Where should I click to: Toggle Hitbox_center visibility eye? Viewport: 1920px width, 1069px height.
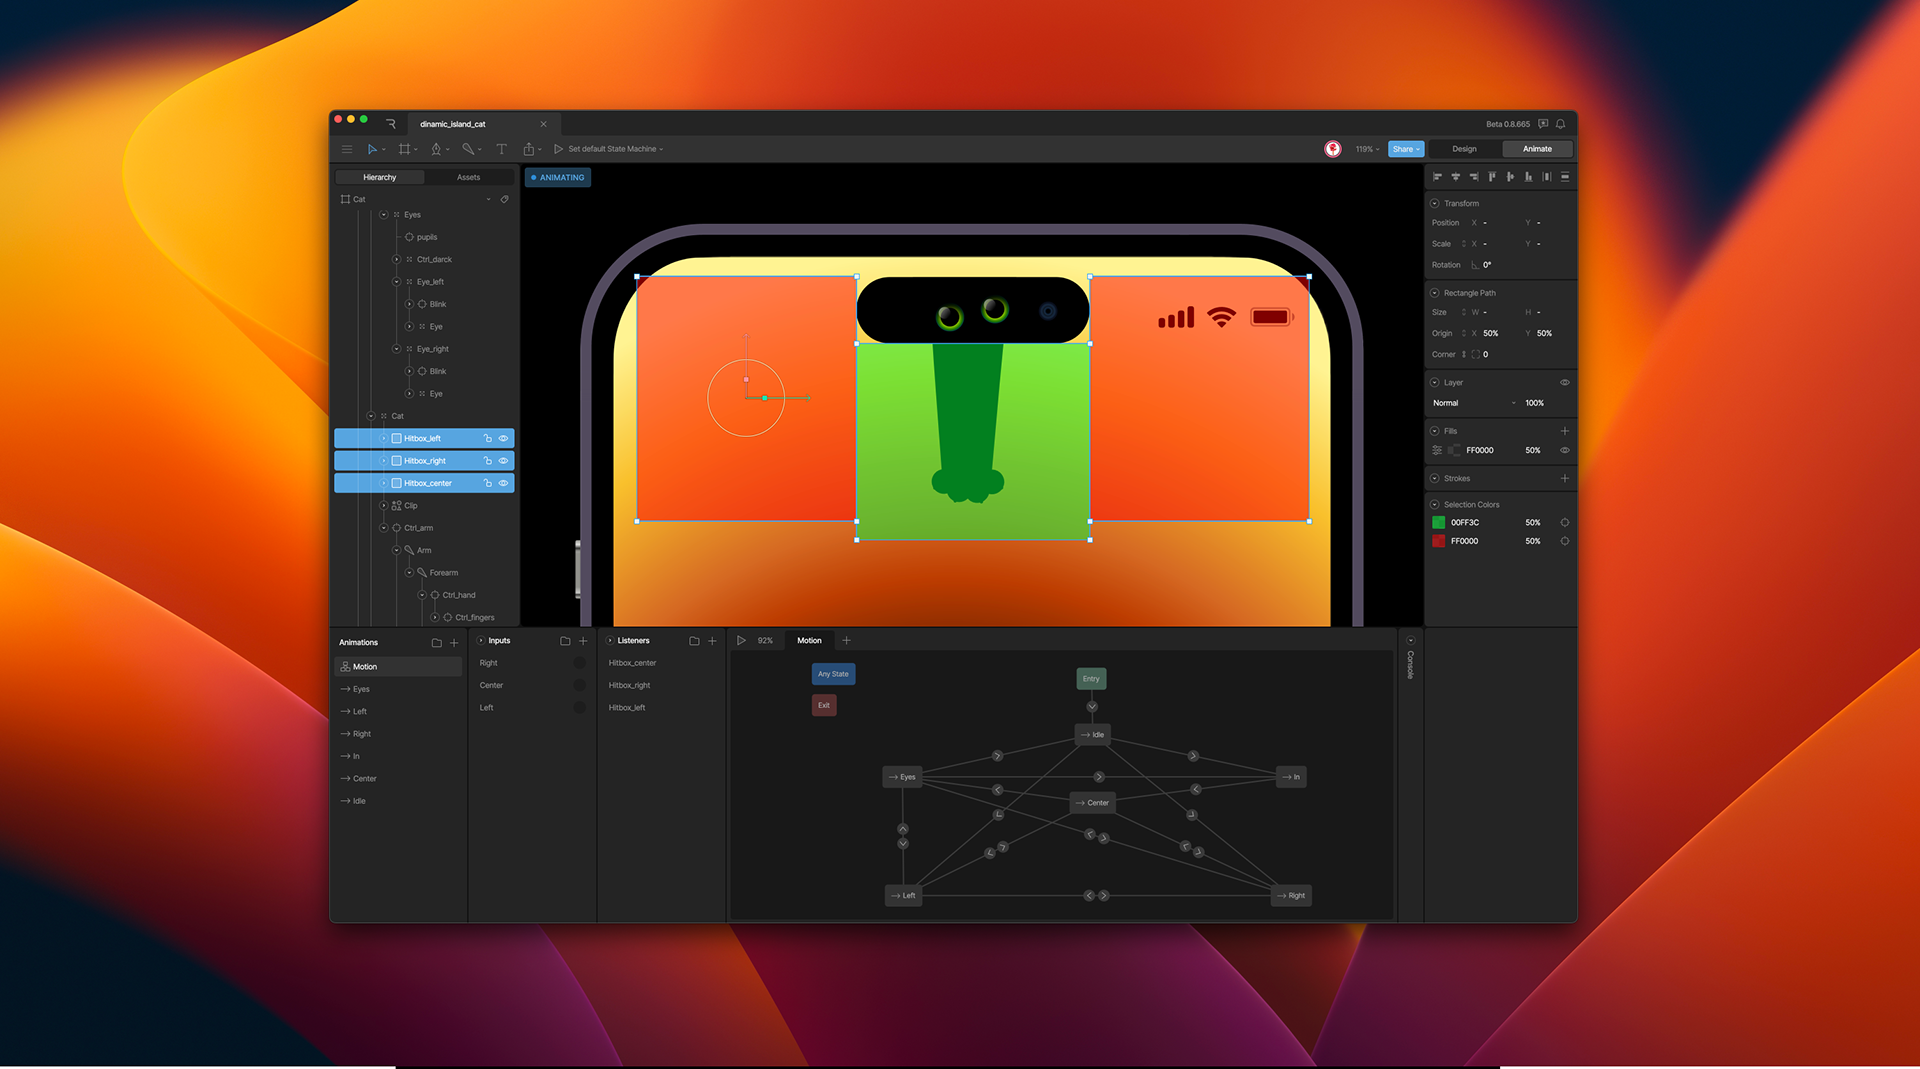(x=503, y=483)
